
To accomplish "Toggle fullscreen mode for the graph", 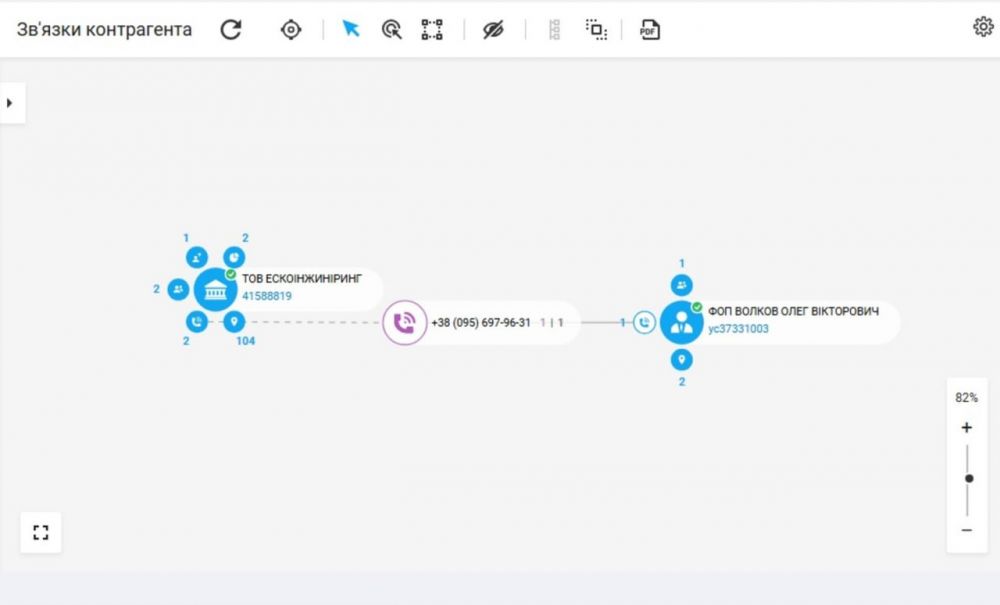I will pyautogui.click(x=41, y=532).
